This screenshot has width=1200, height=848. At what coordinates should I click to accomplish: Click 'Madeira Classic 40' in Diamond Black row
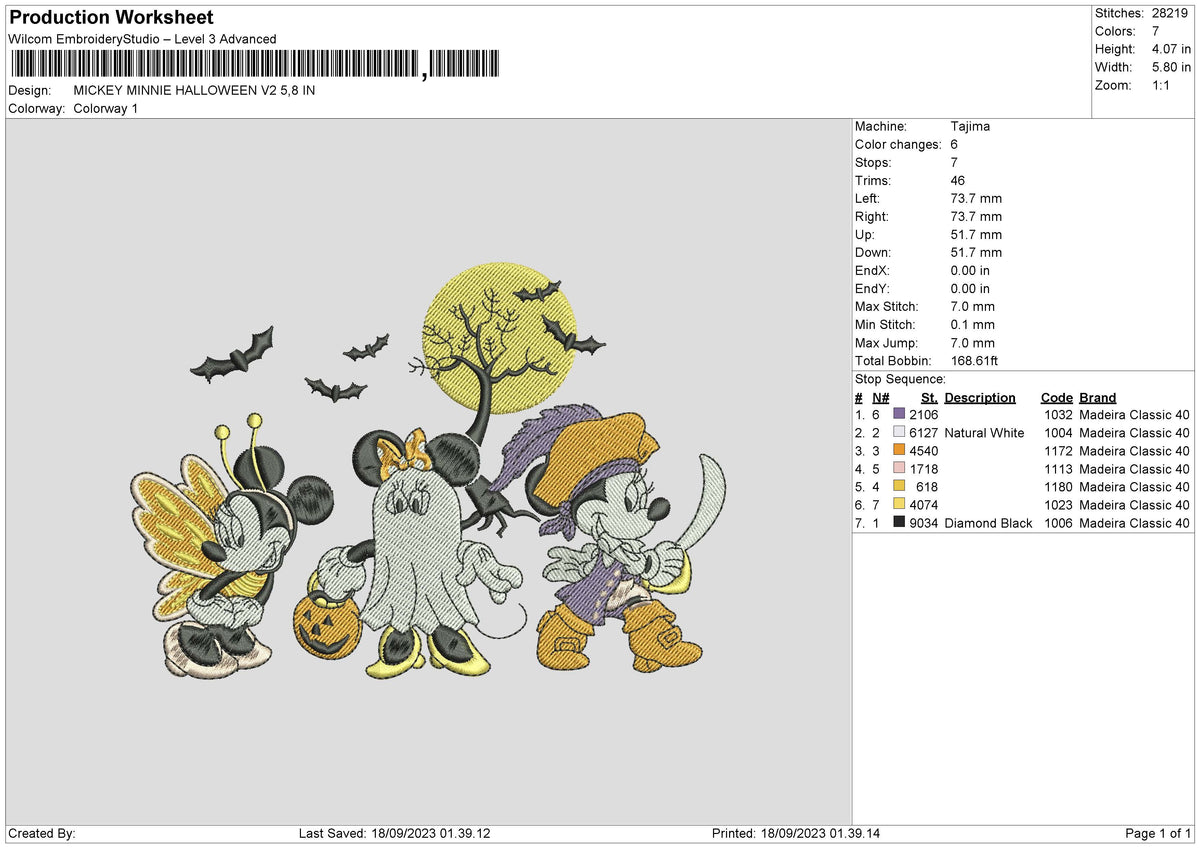(1135, 522)
